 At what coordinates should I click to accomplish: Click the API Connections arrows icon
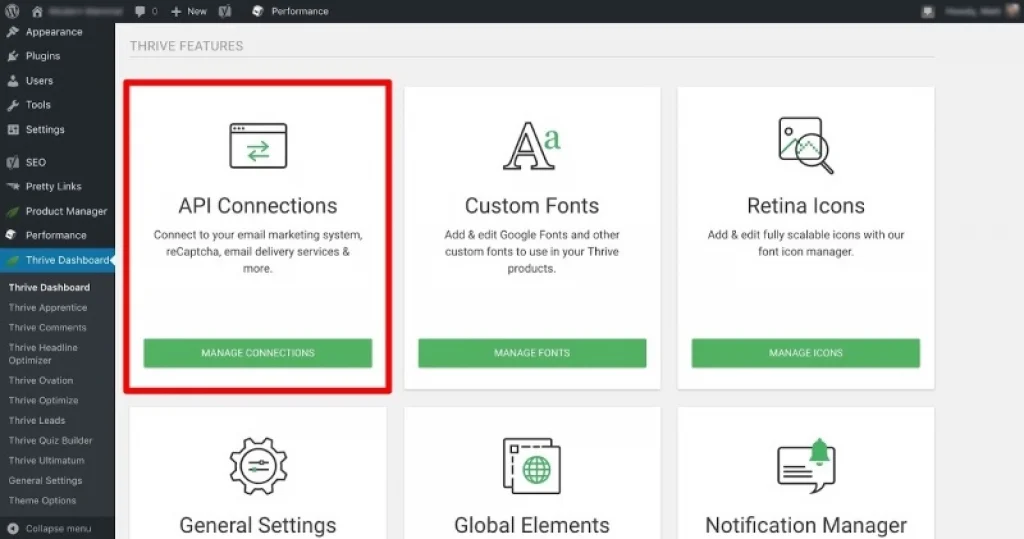click(x=258, y=146)
